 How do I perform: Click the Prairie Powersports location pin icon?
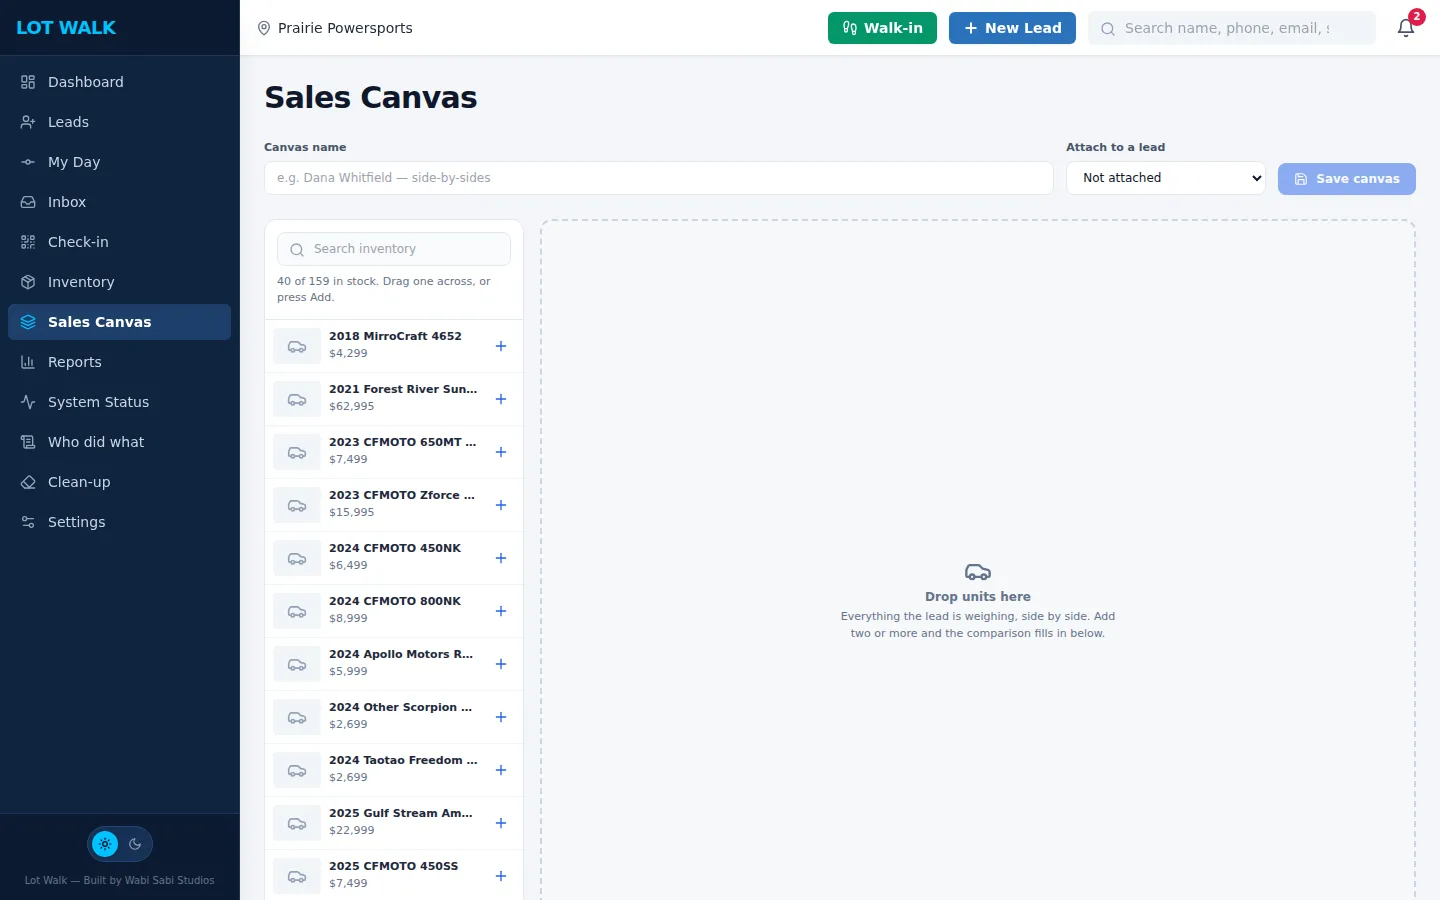point(264,28)
